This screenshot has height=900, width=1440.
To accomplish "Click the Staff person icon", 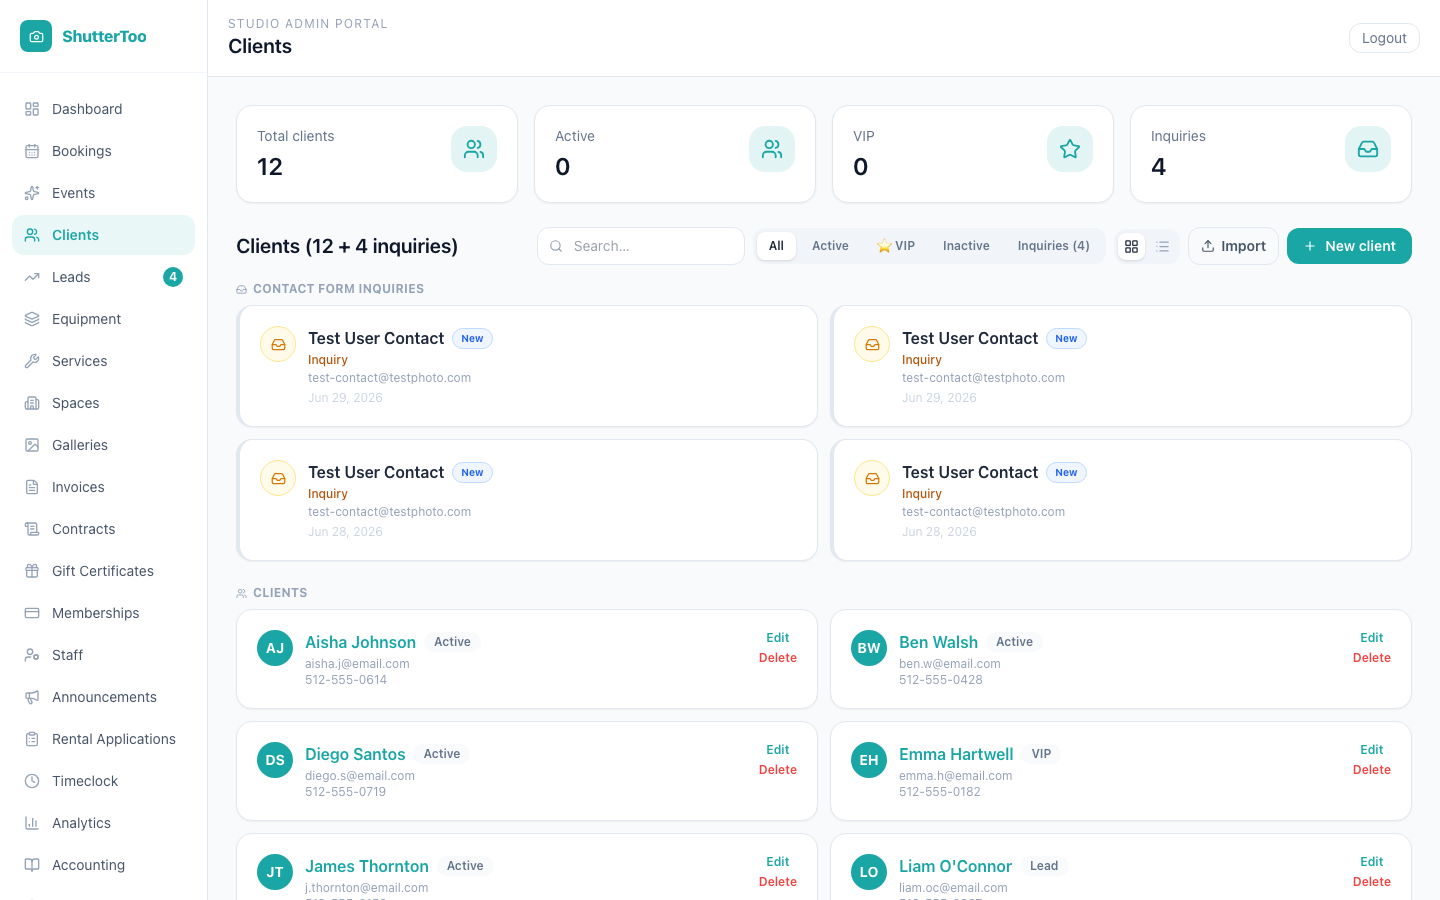I will click(32, 655).
